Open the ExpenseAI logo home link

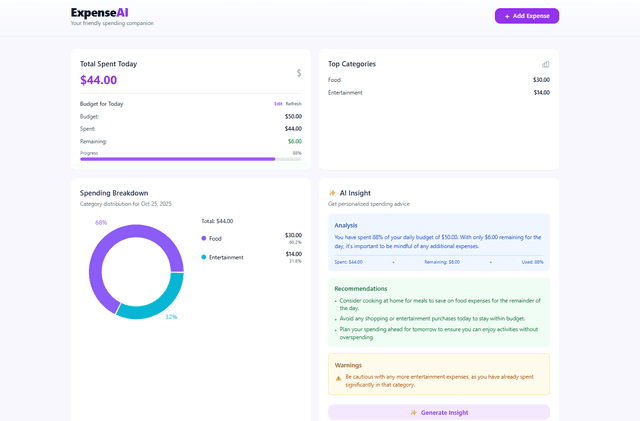point(99,13)
